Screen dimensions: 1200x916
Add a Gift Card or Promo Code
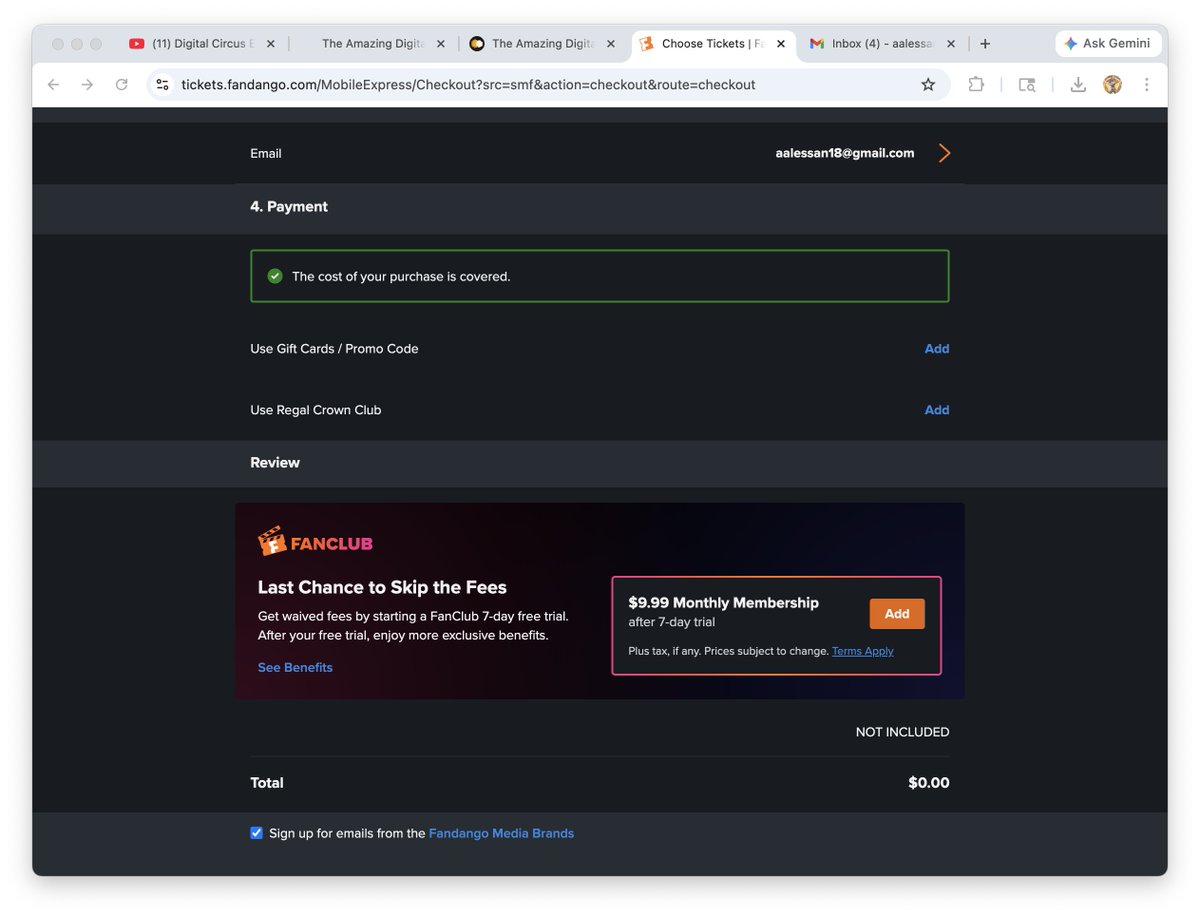937,349
